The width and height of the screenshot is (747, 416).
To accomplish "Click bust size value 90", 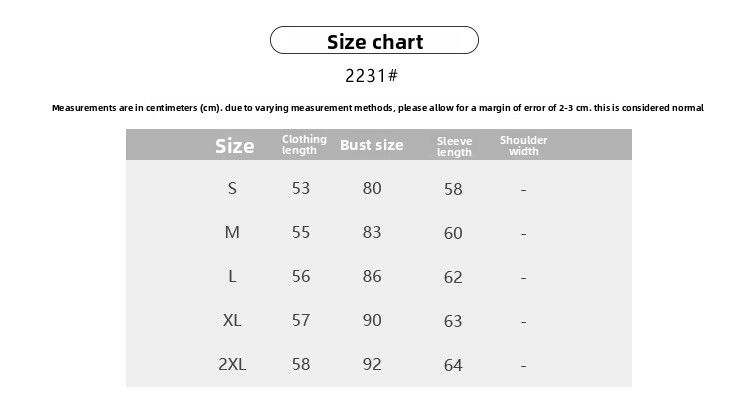I will pyautogui.click(x=372, y=321).
